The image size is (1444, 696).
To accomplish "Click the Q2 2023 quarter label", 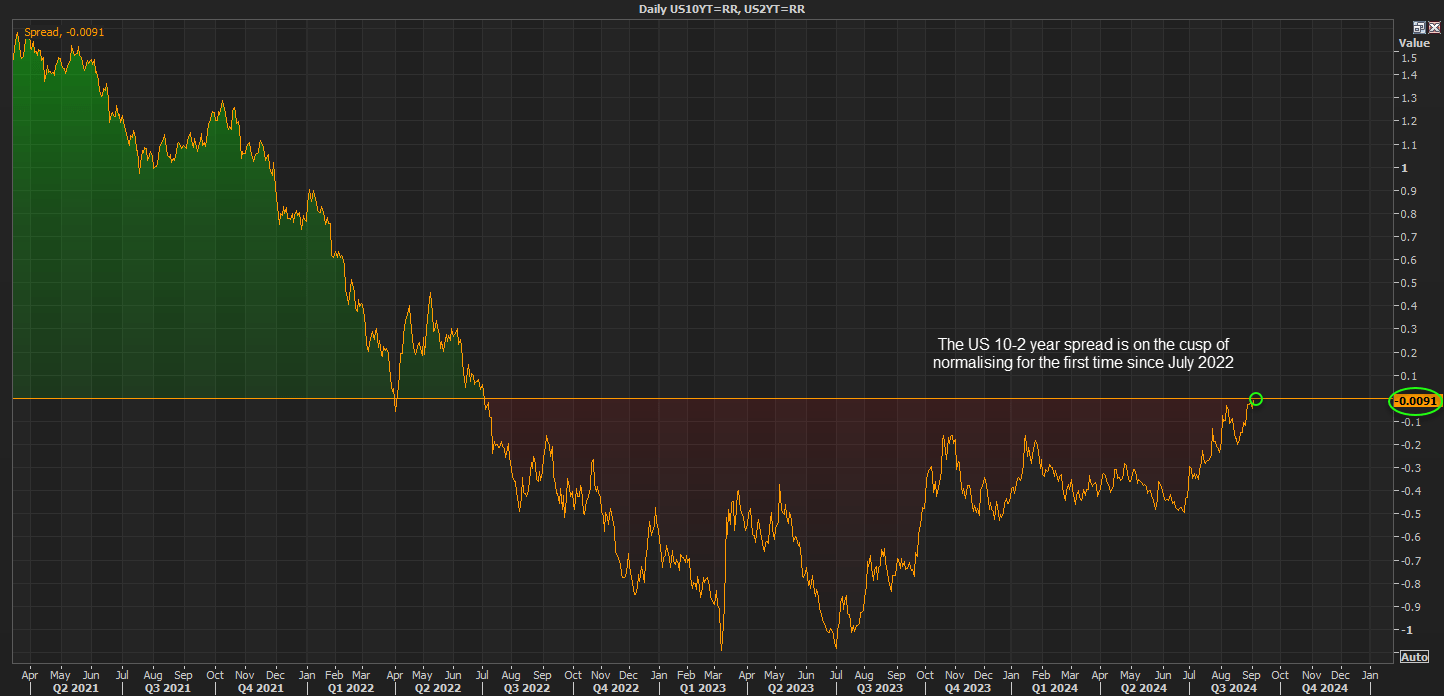I will tap(790, 687).
